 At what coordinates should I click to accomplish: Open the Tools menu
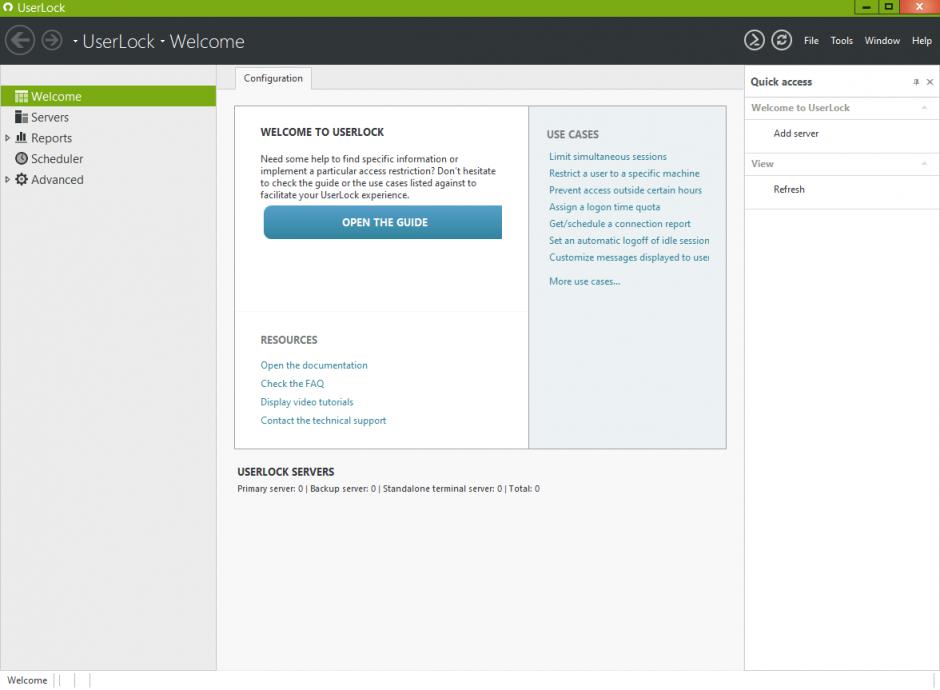[842, 41]
